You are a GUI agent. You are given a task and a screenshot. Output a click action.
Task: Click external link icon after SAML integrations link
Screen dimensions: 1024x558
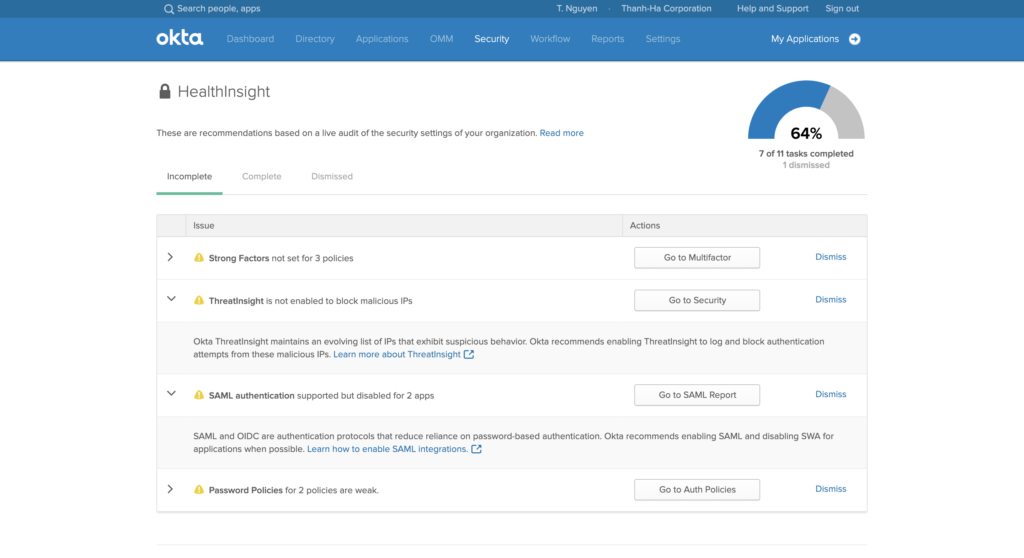(477, 449)
